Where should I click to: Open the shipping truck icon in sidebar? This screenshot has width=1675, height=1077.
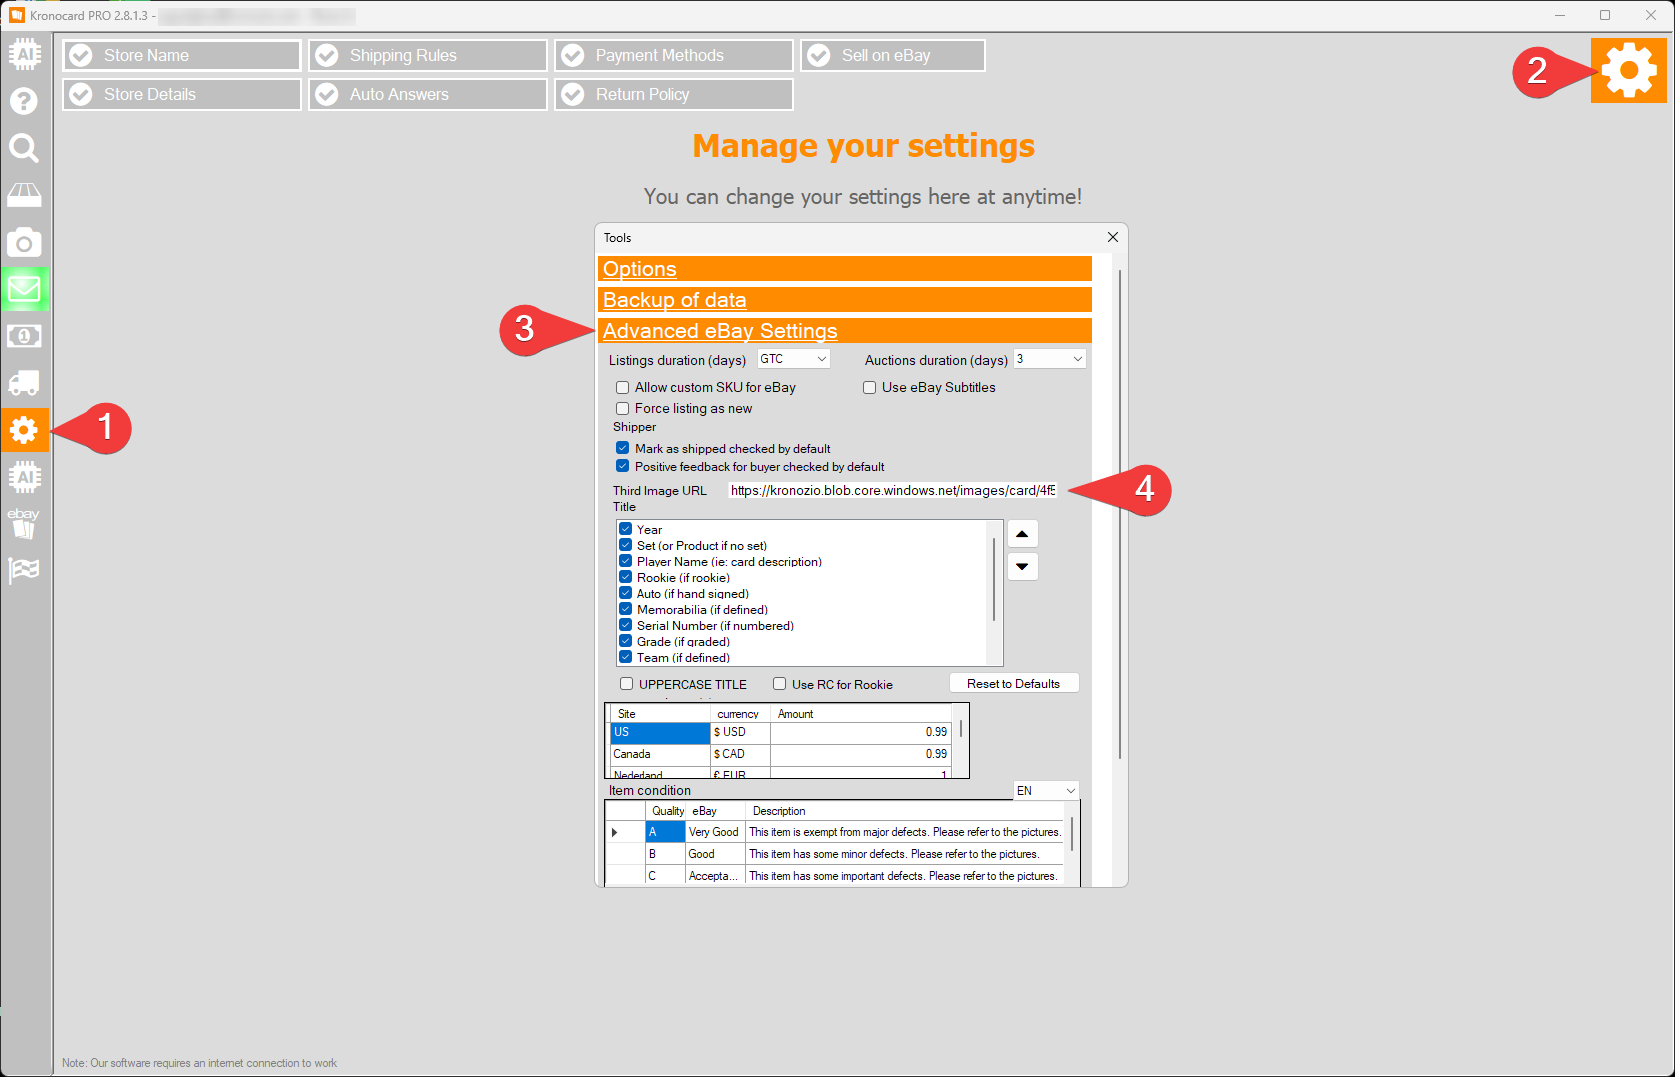coord(24,383)
